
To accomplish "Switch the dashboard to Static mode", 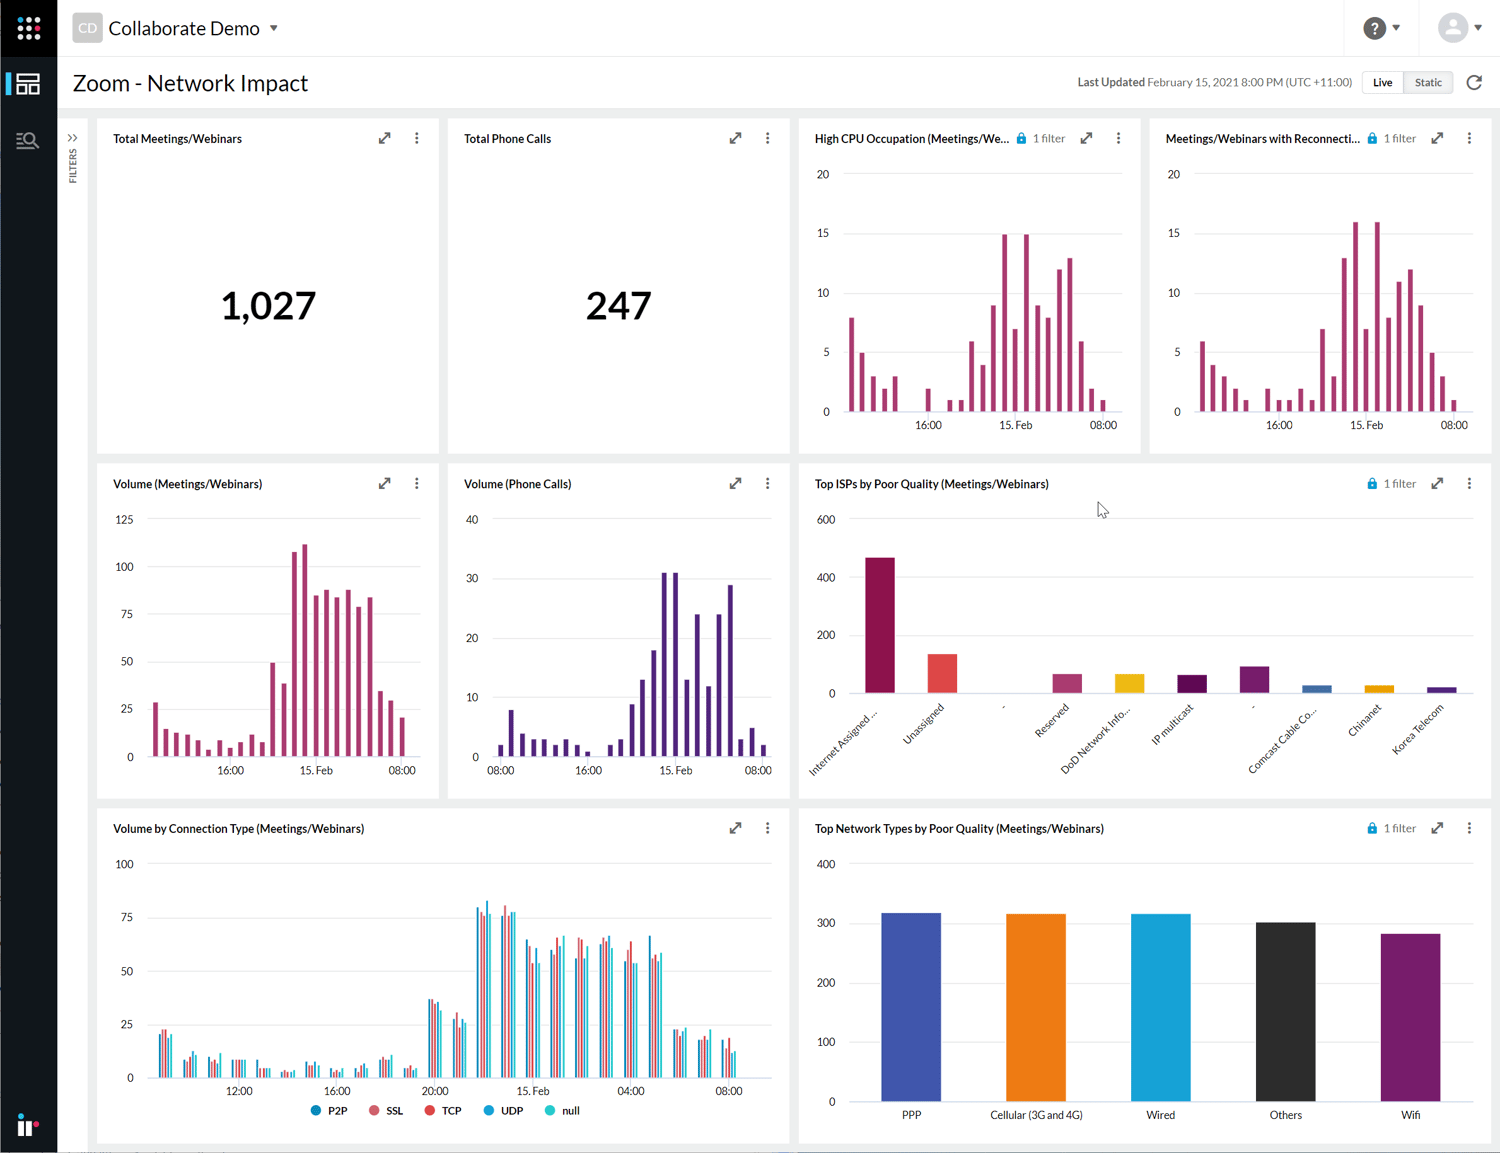I will coord(1428,82).
